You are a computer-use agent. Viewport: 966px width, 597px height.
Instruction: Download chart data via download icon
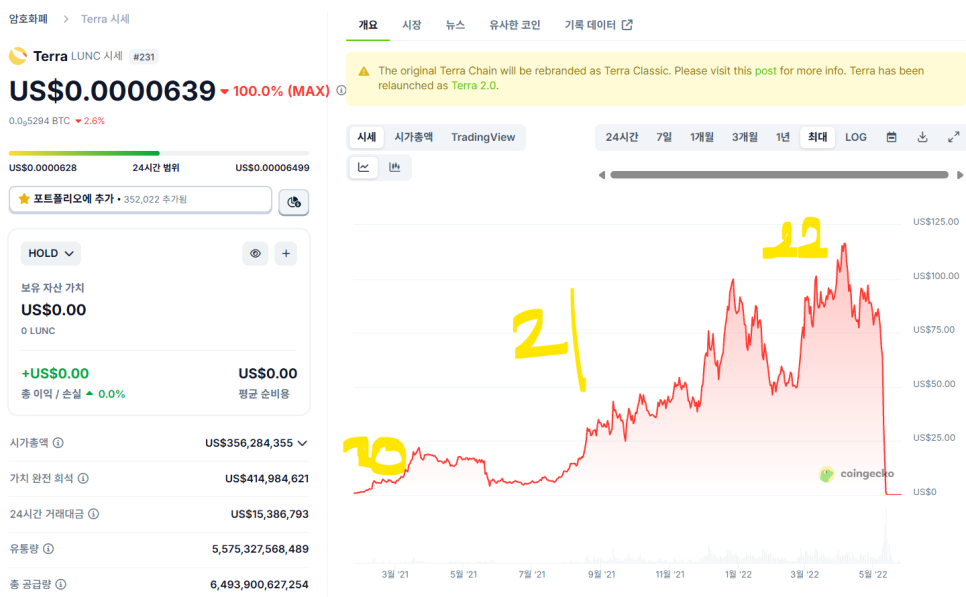[x=922, y=137]
